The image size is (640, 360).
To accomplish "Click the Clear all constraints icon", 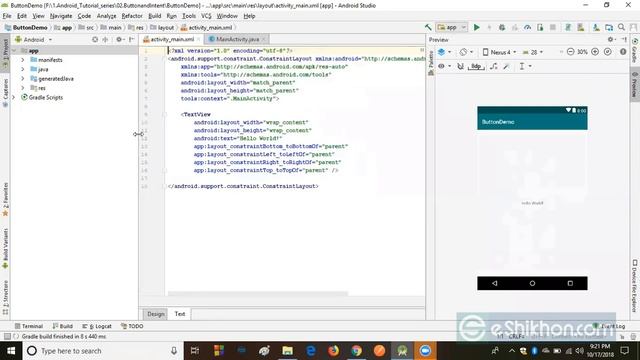I will coord(493,66).
